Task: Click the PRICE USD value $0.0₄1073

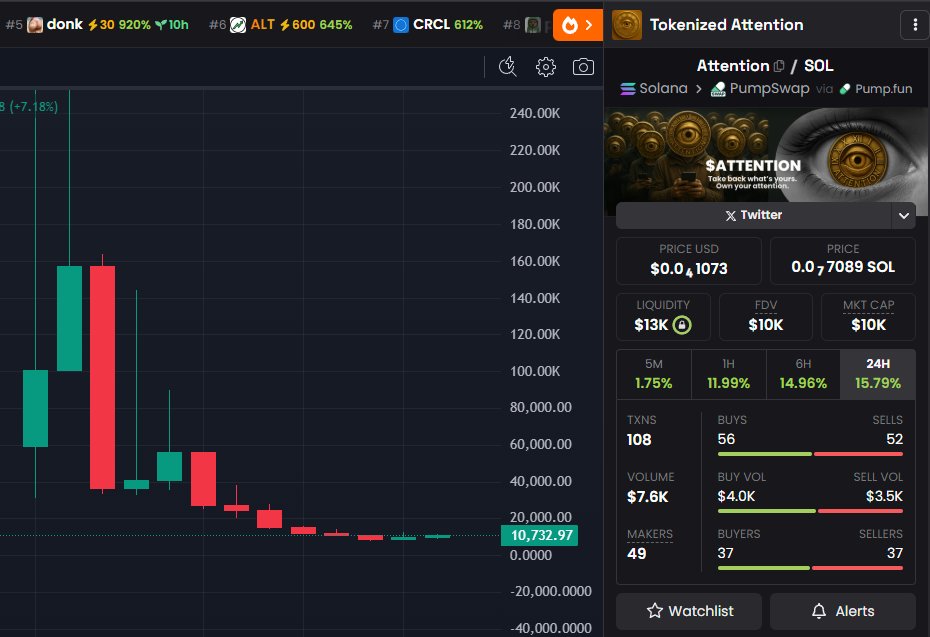Action: (689, 269)
